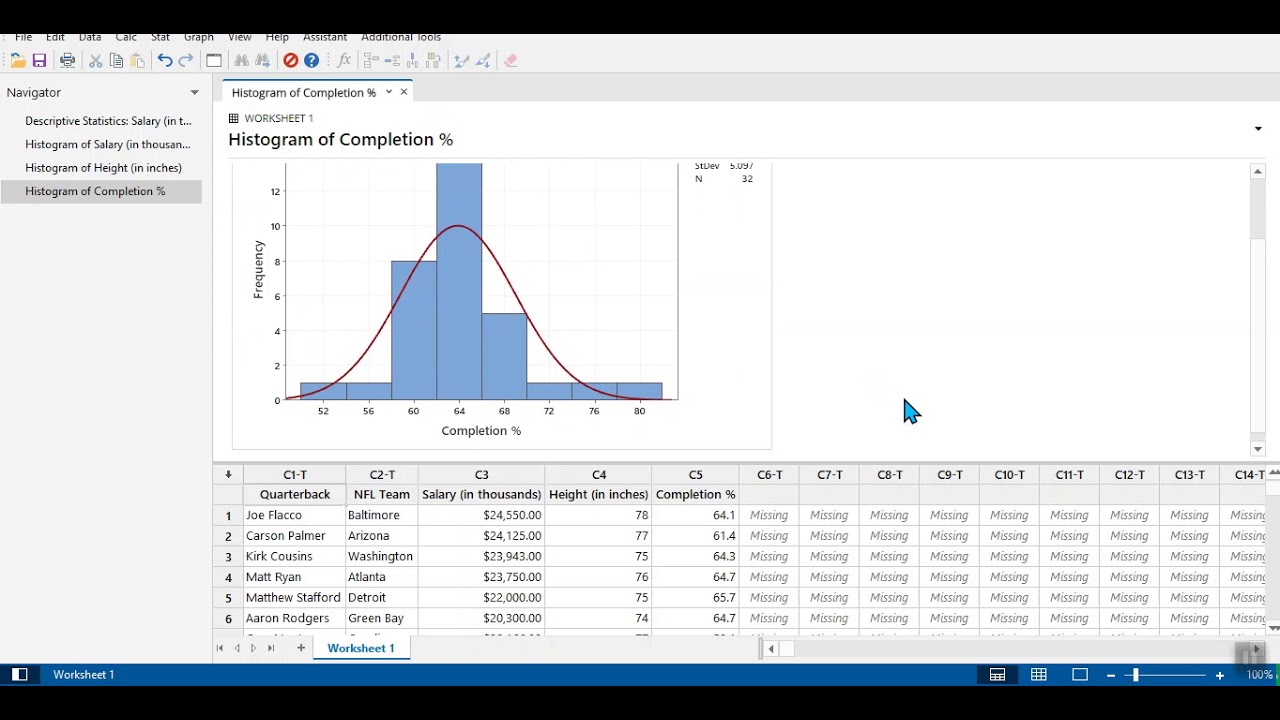Click the worksheet horizontal scroll left arrow

click(771, 649)
